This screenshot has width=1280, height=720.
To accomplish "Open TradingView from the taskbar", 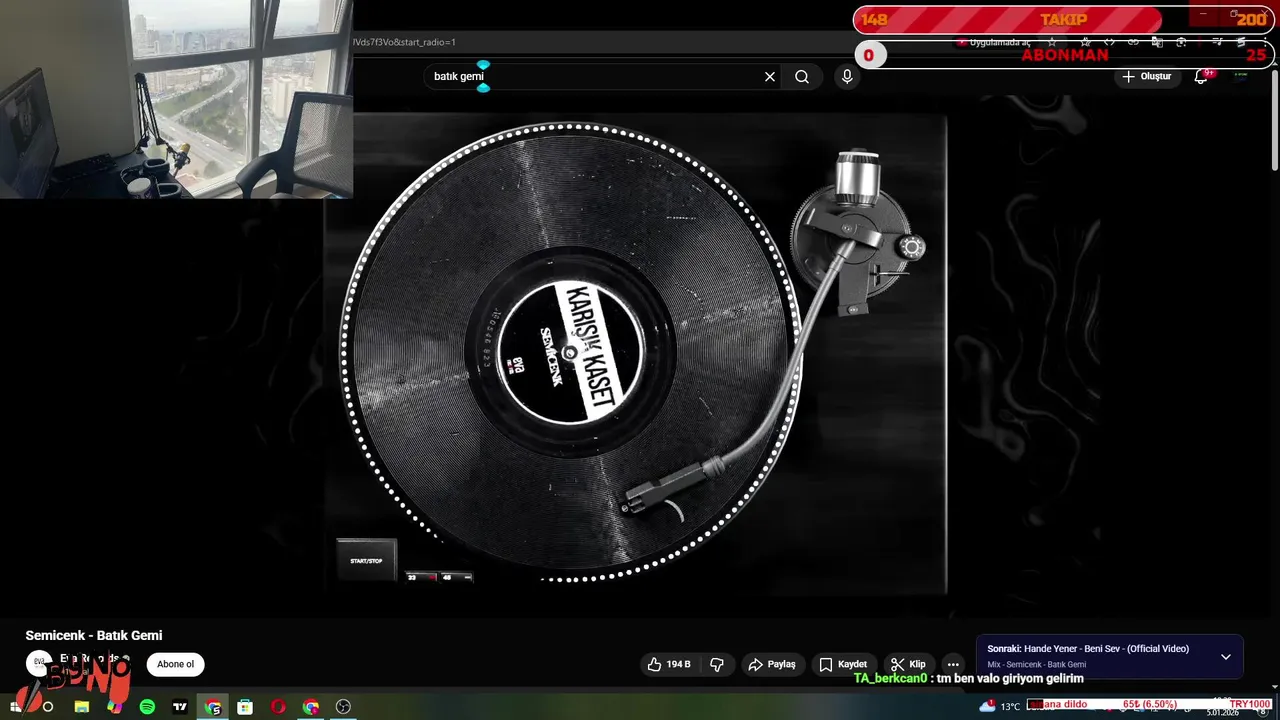I will [x=180, y=707].
